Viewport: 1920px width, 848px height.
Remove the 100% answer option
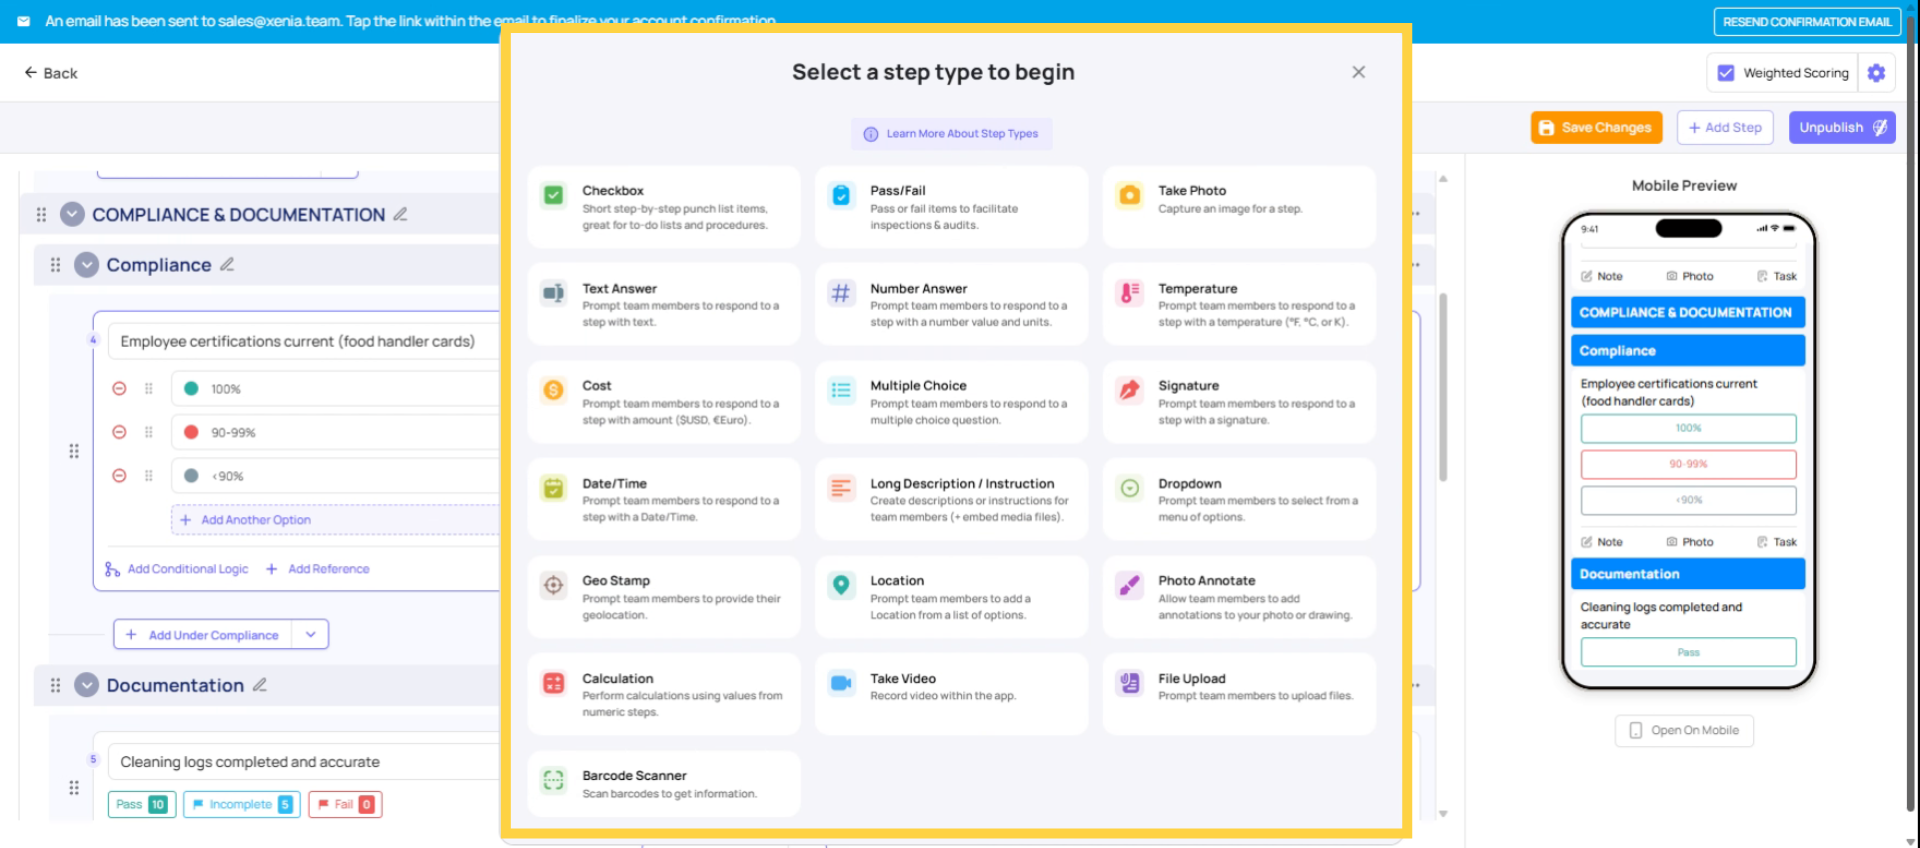pyautogui.click(x=119, y=389)
